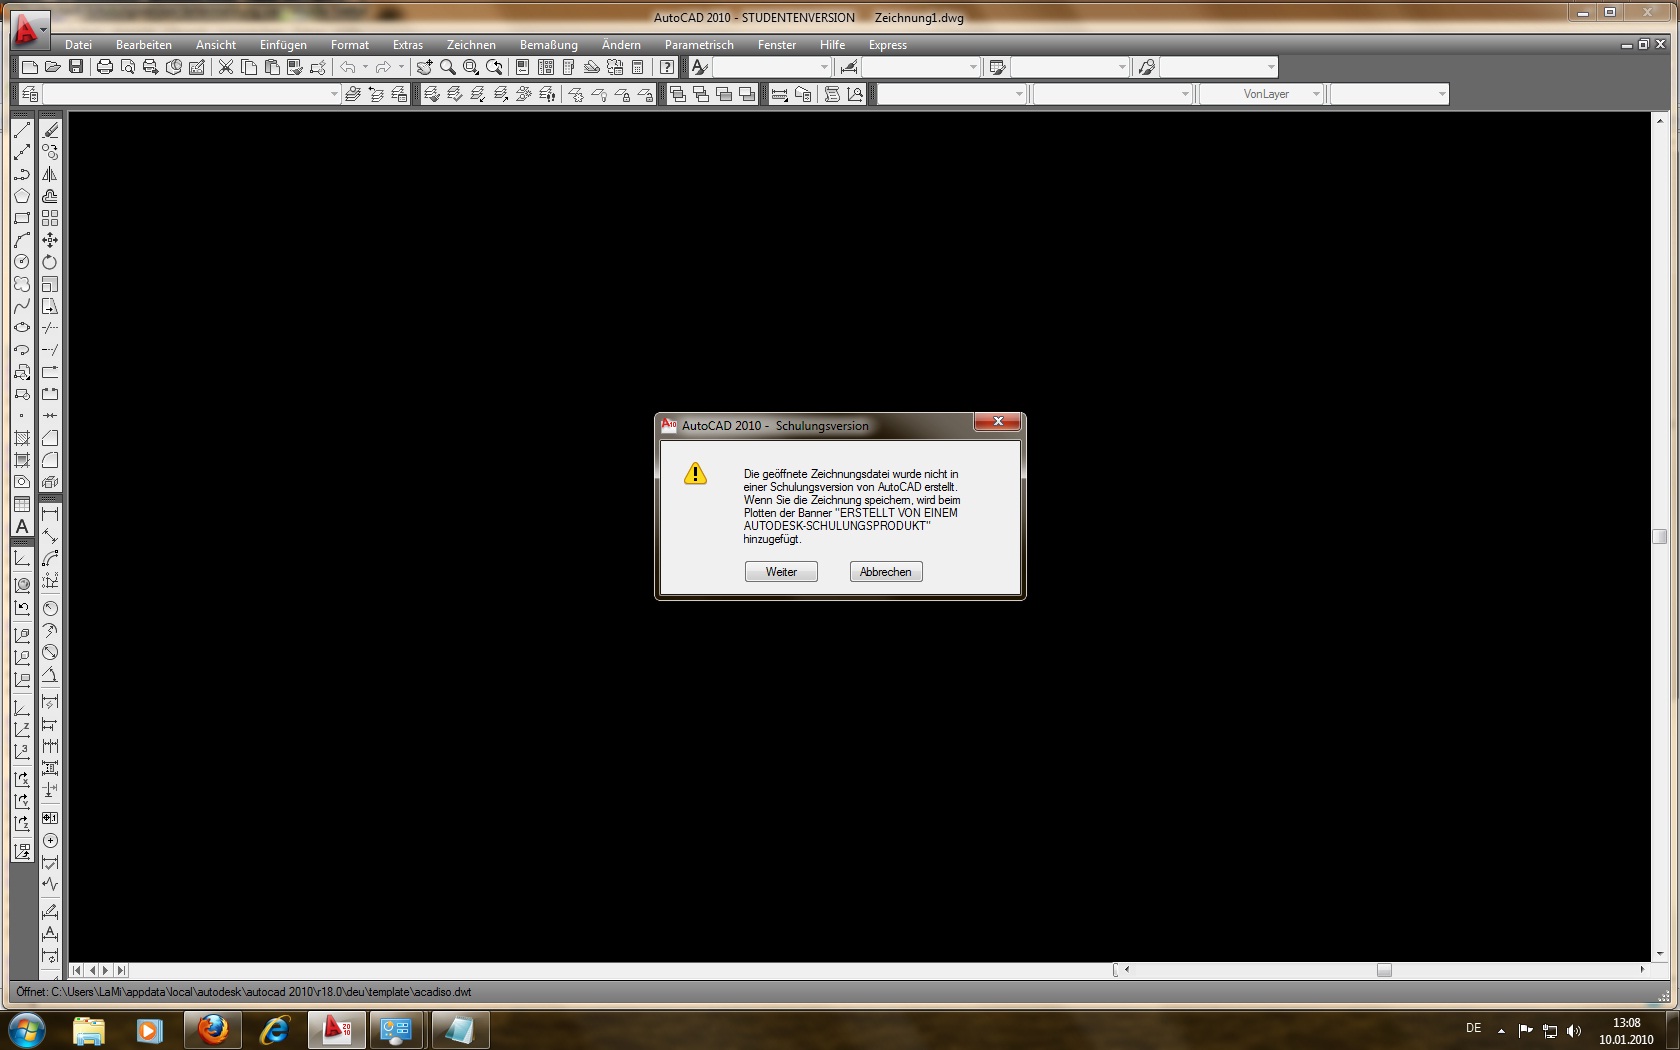Screen dimensions: 1680x1050
Task: Select the Multiline Text tool
Action: tap(22, 526)
